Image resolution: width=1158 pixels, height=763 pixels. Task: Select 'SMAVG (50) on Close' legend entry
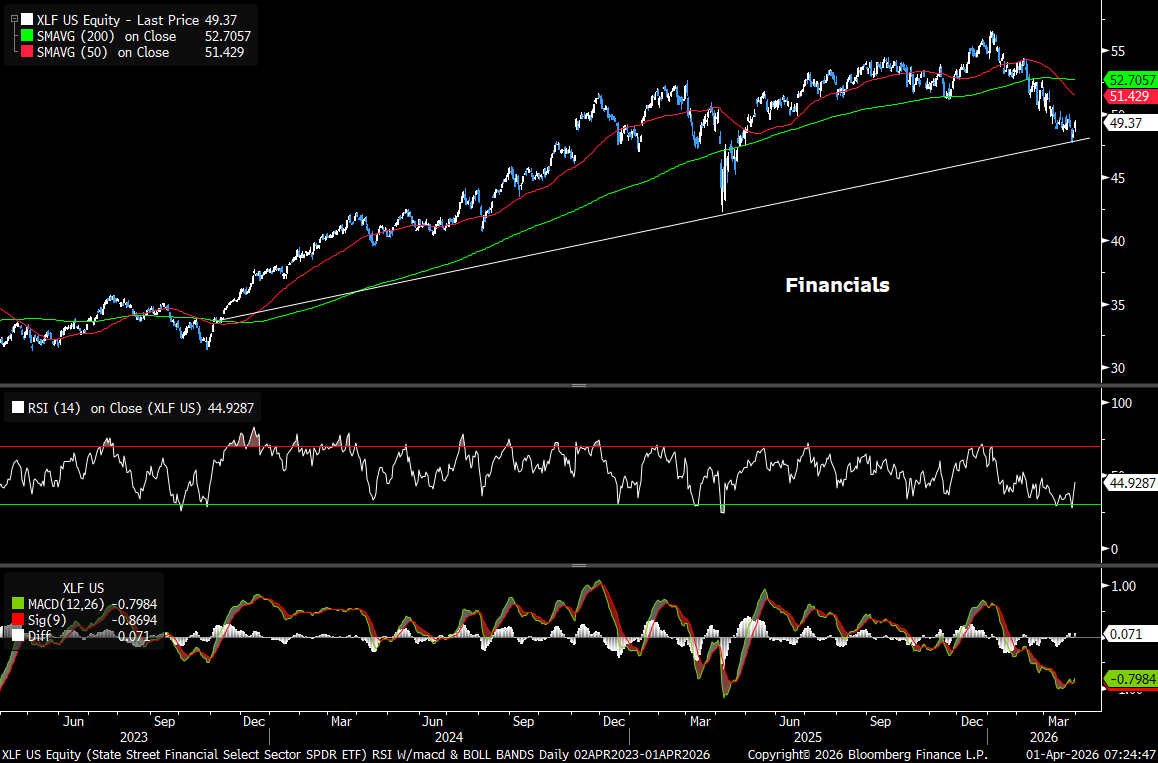(x=103, y=52)
